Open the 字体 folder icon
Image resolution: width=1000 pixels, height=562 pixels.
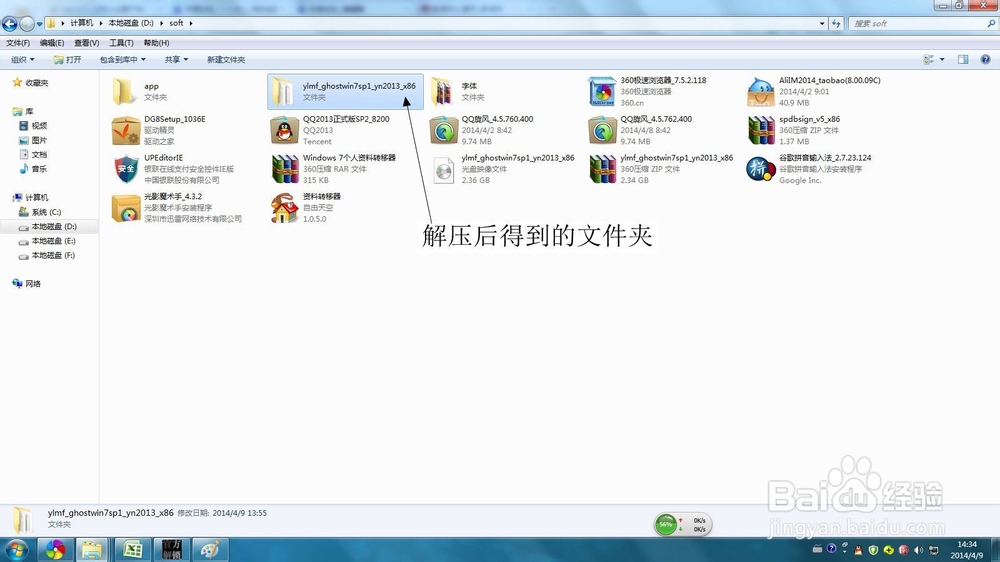tap(443, 92)
